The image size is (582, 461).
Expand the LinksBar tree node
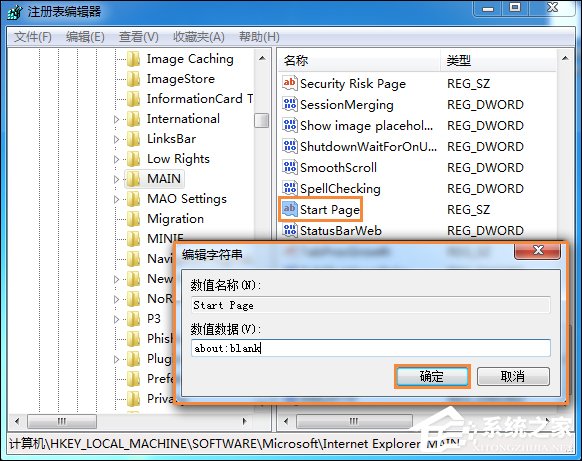tap(116, 140)
